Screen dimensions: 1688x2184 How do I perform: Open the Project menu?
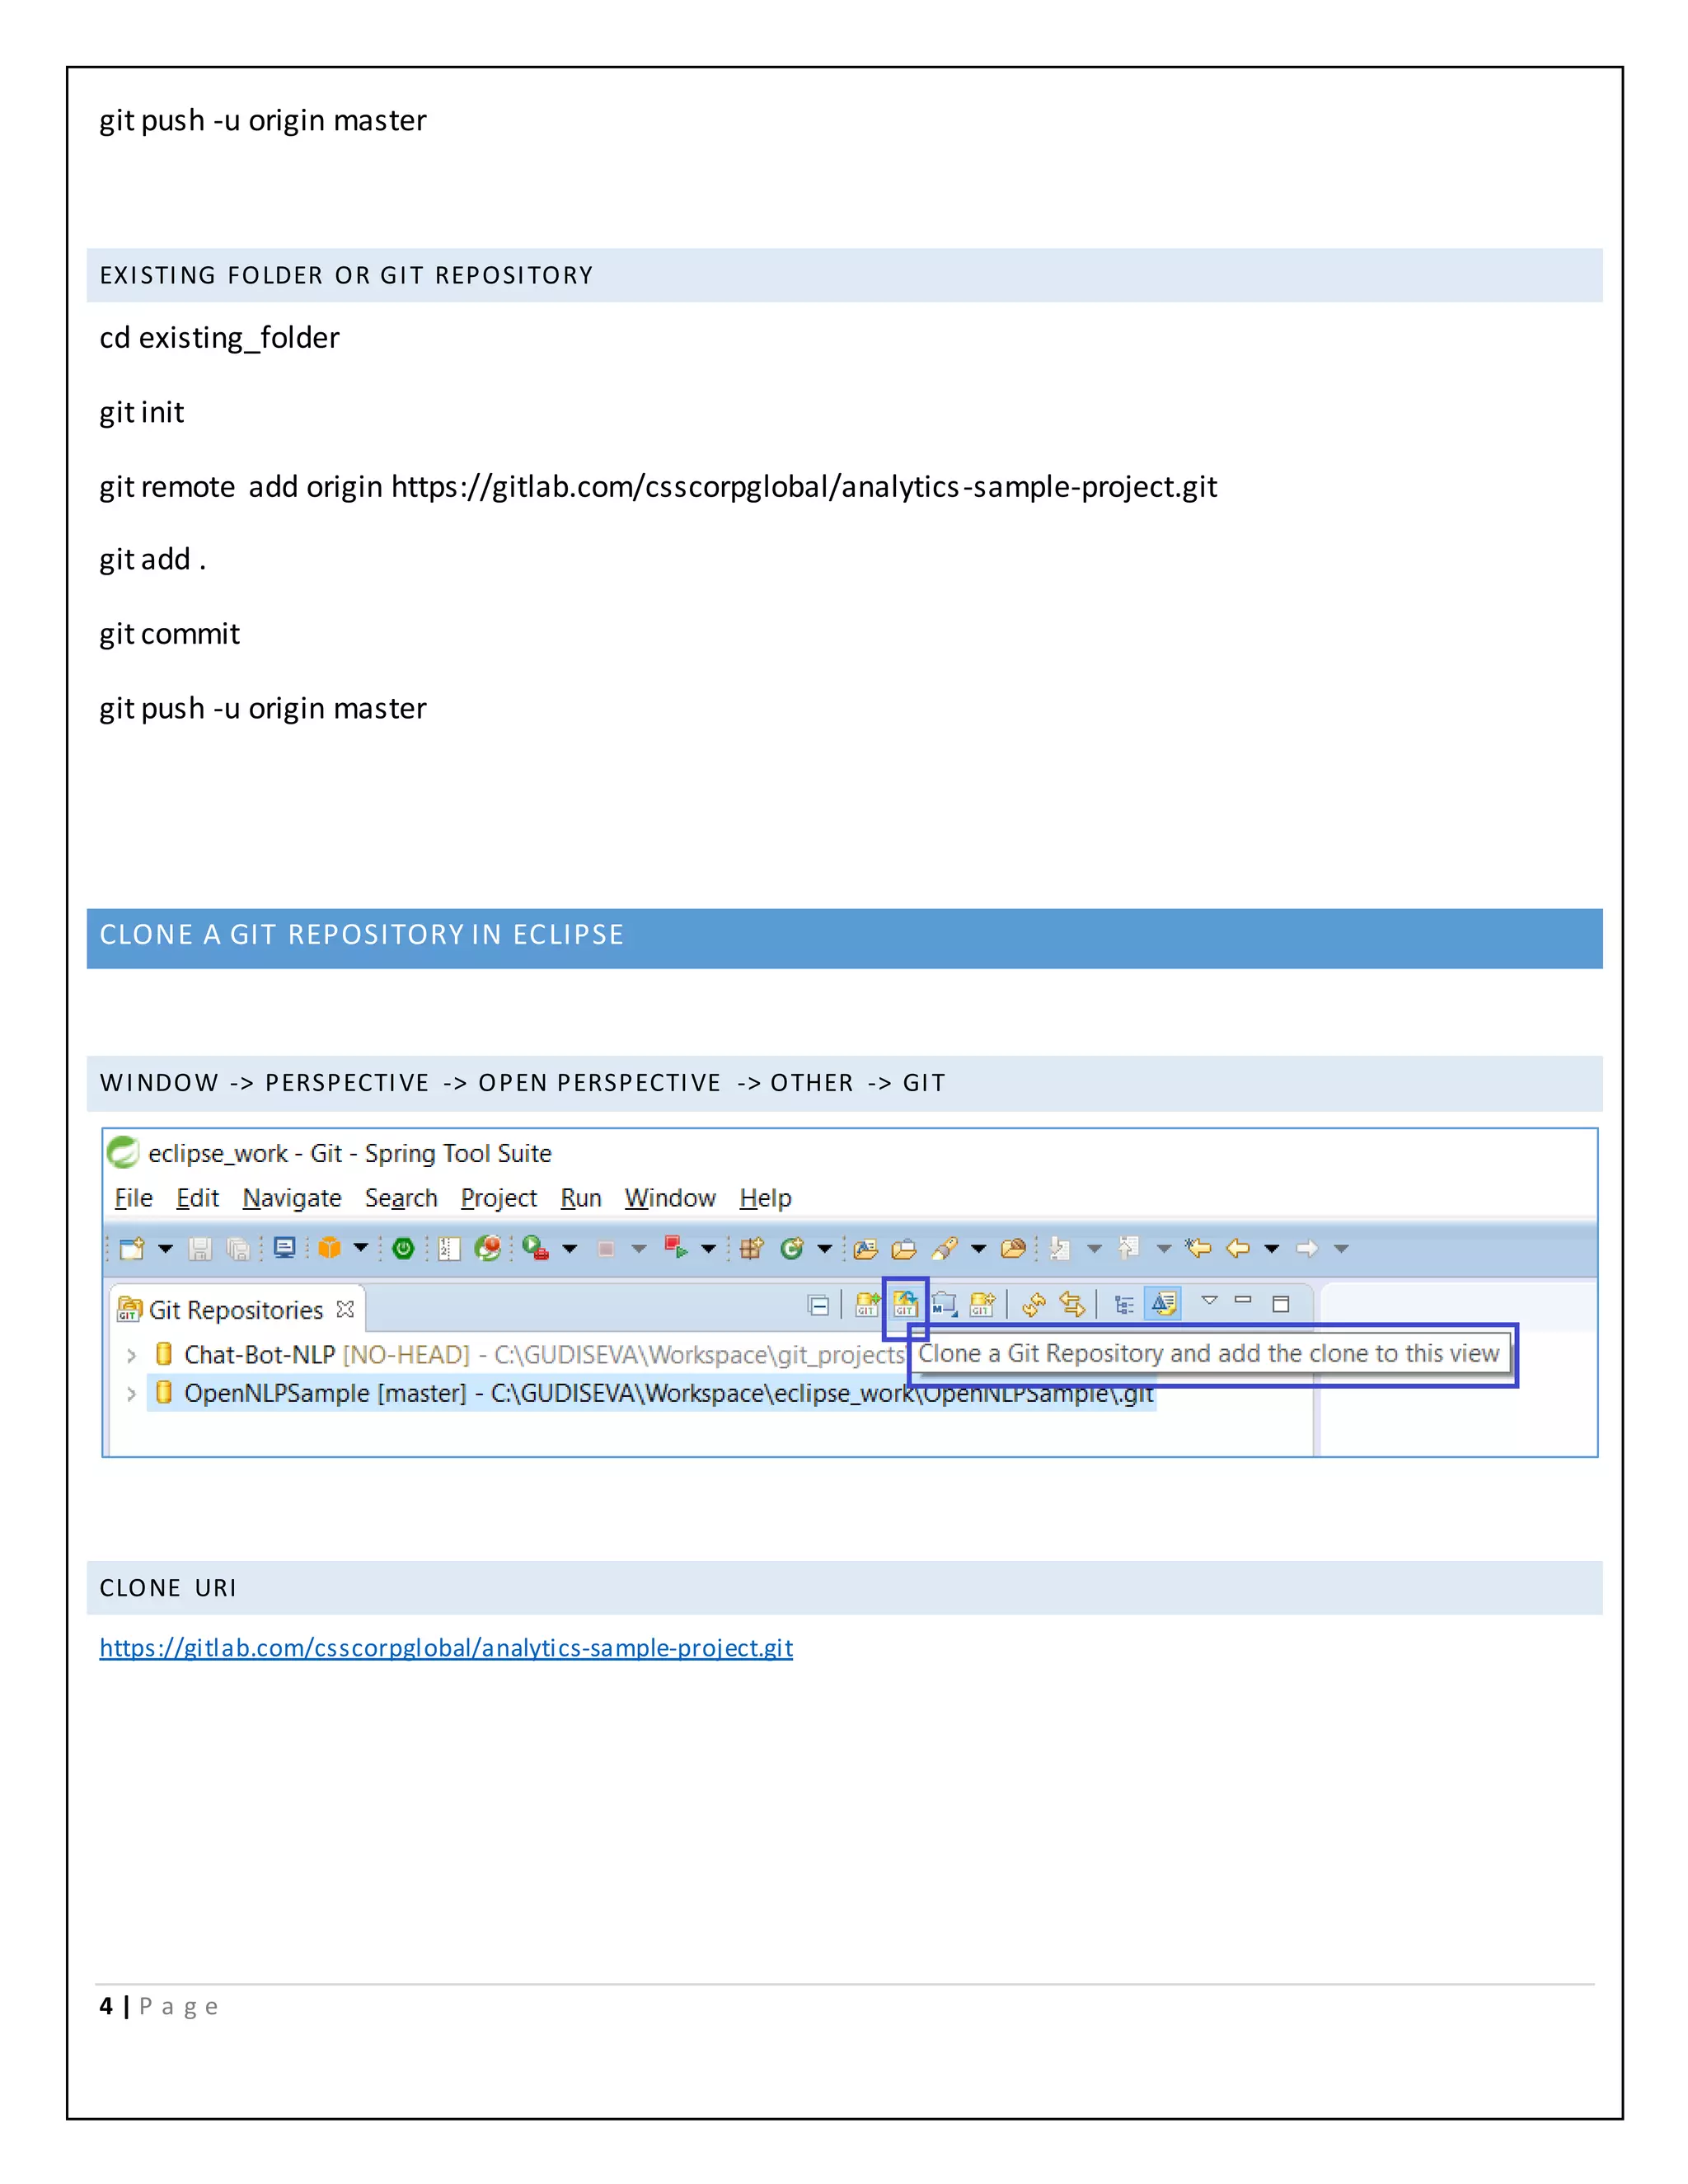pos(499,1198)
